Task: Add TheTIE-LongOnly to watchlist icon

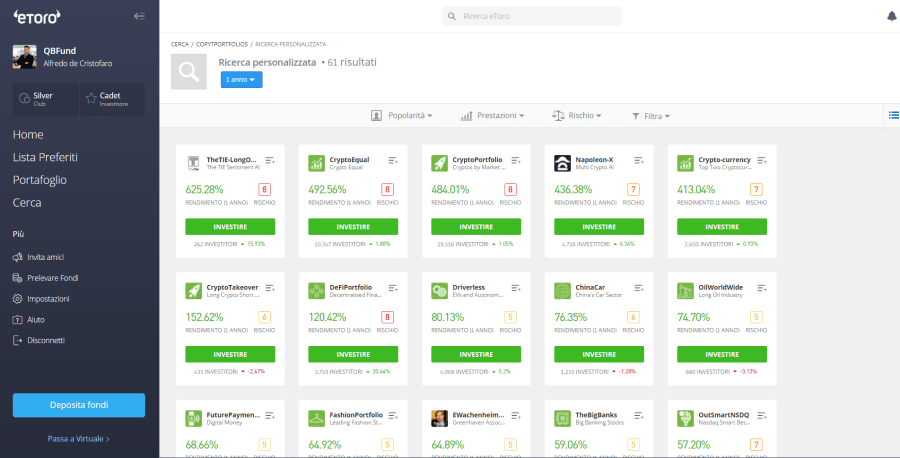Action: [270, 161]
